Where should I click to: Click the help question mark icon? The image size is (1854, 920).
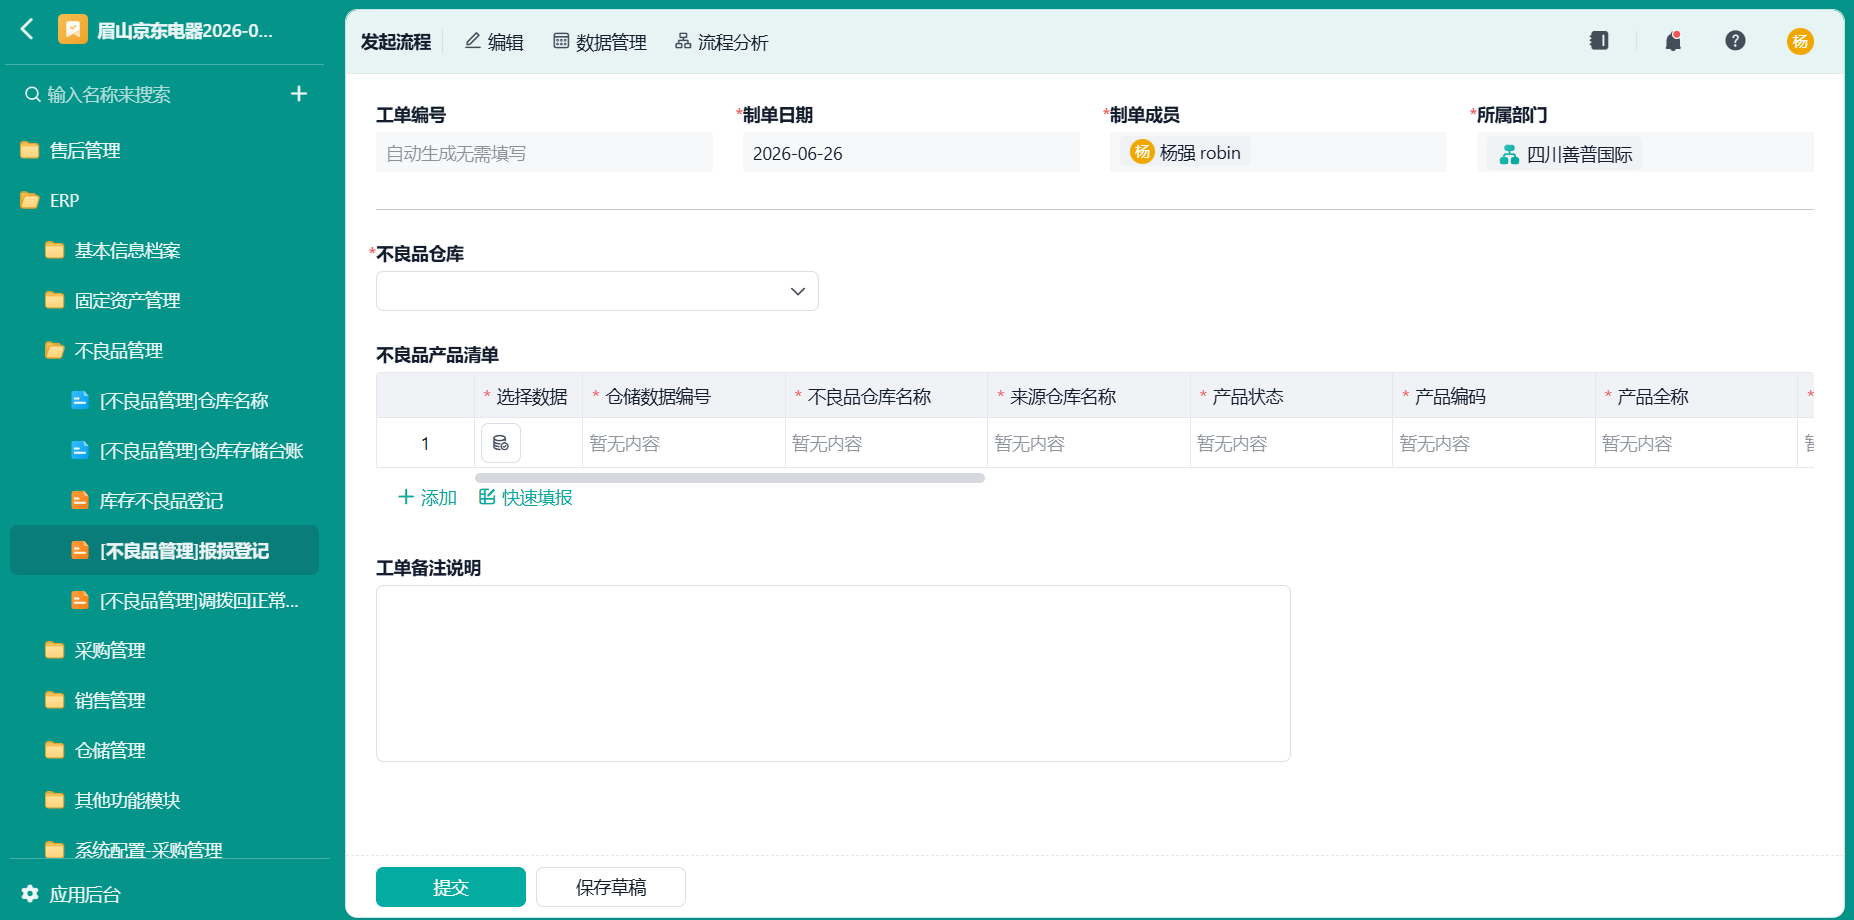click(1735, 41)
